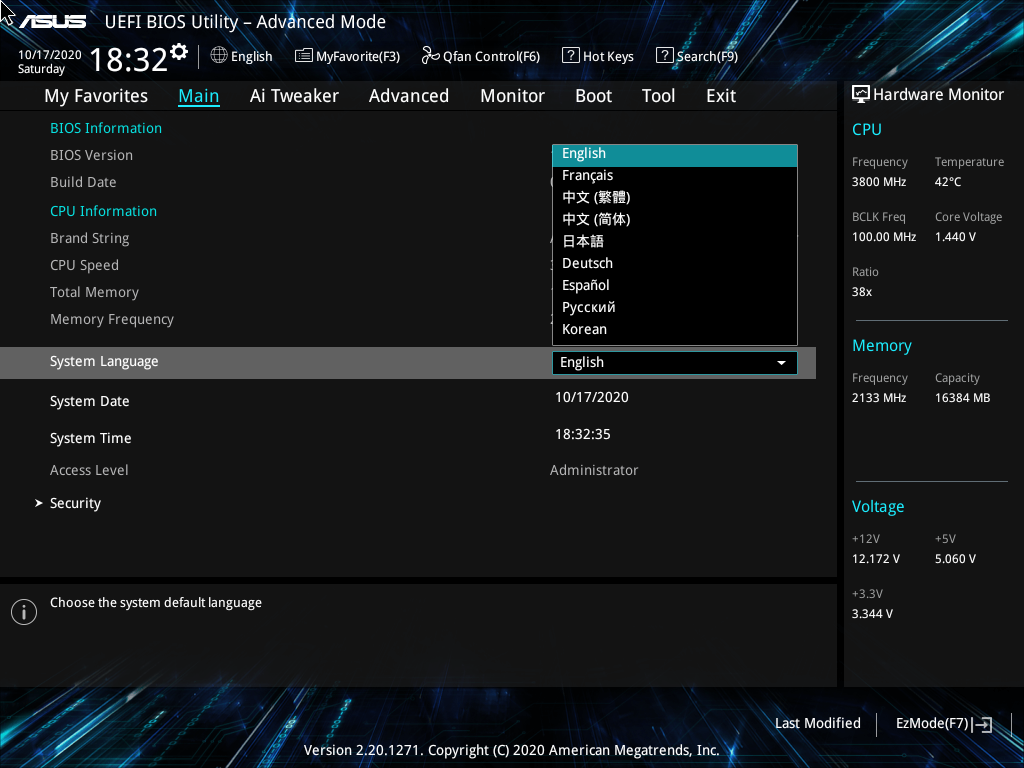Open Qfan Control(F6) label

[x=491, y=57]
